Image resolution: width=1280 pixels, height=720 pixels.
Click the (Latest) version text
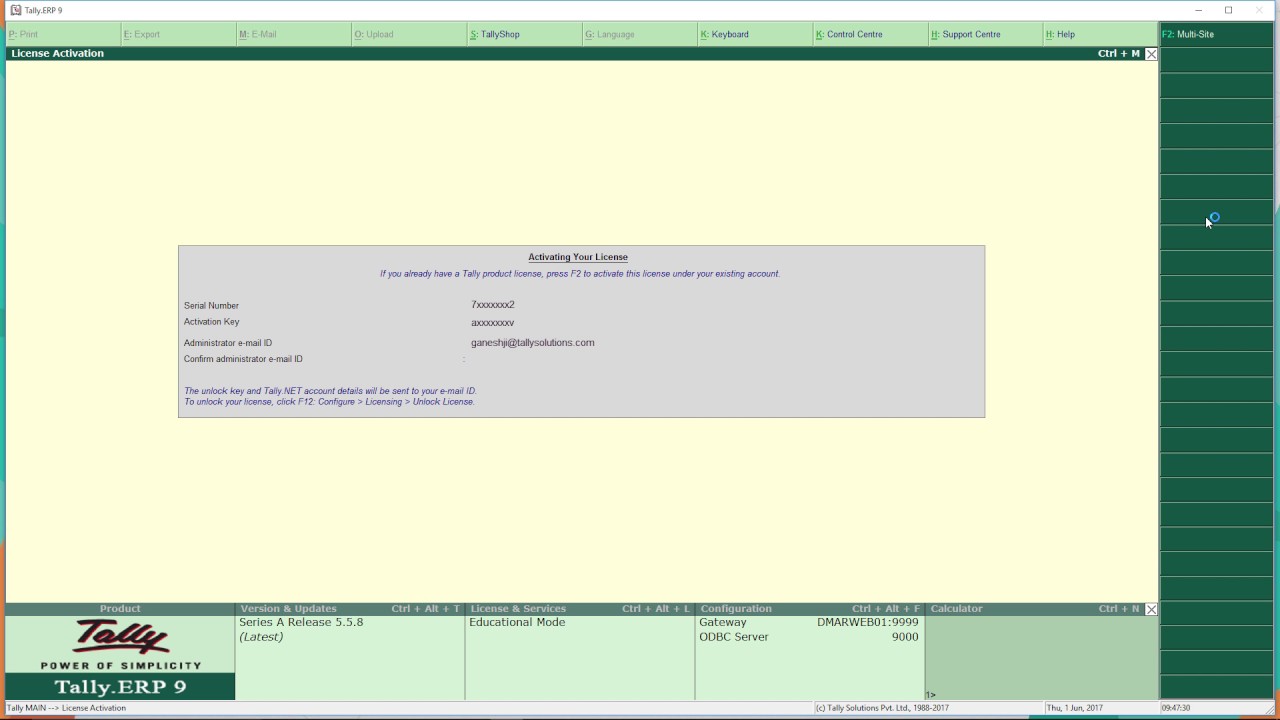point(261,637)
